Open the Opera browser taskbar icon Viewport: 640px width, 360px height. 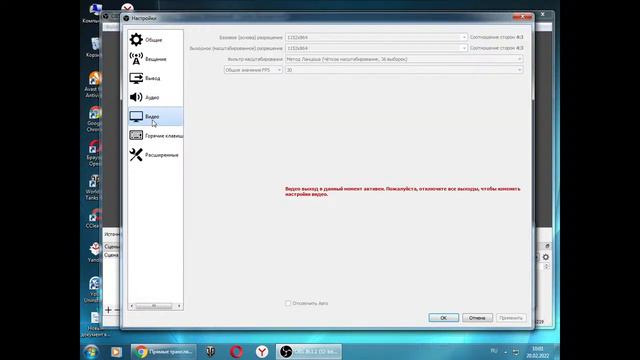click(236, 351)
